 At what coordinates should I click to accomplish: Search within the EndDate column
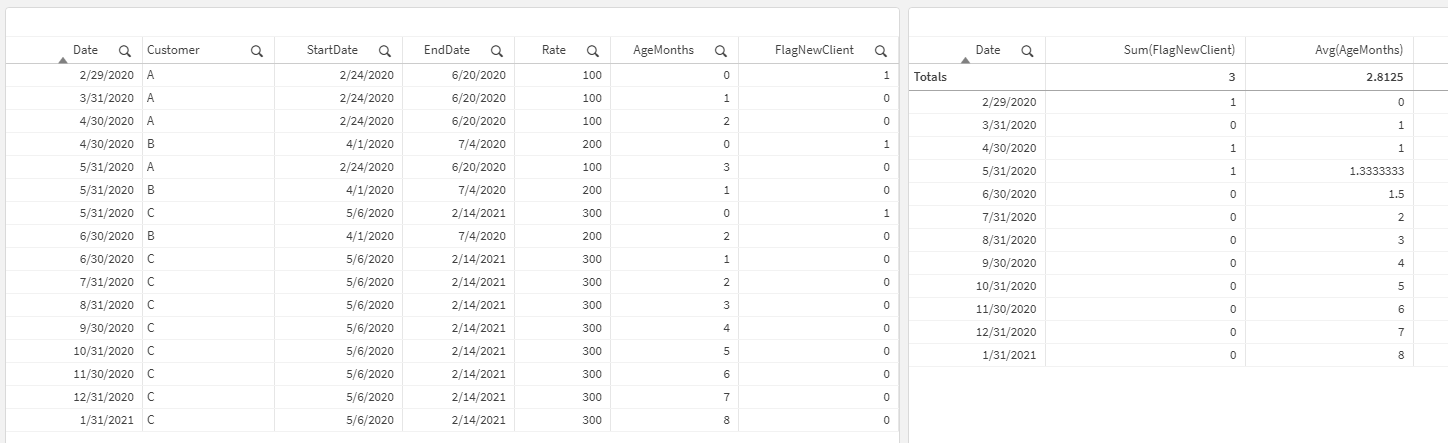coord(497,50)
